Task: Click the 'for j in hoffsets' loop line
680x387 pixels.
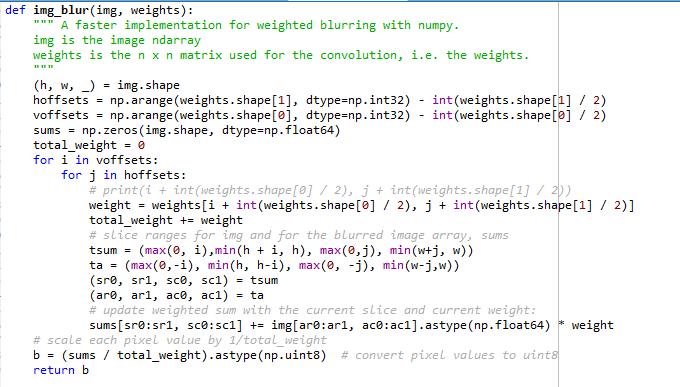Action: click(x=124, y=175)
